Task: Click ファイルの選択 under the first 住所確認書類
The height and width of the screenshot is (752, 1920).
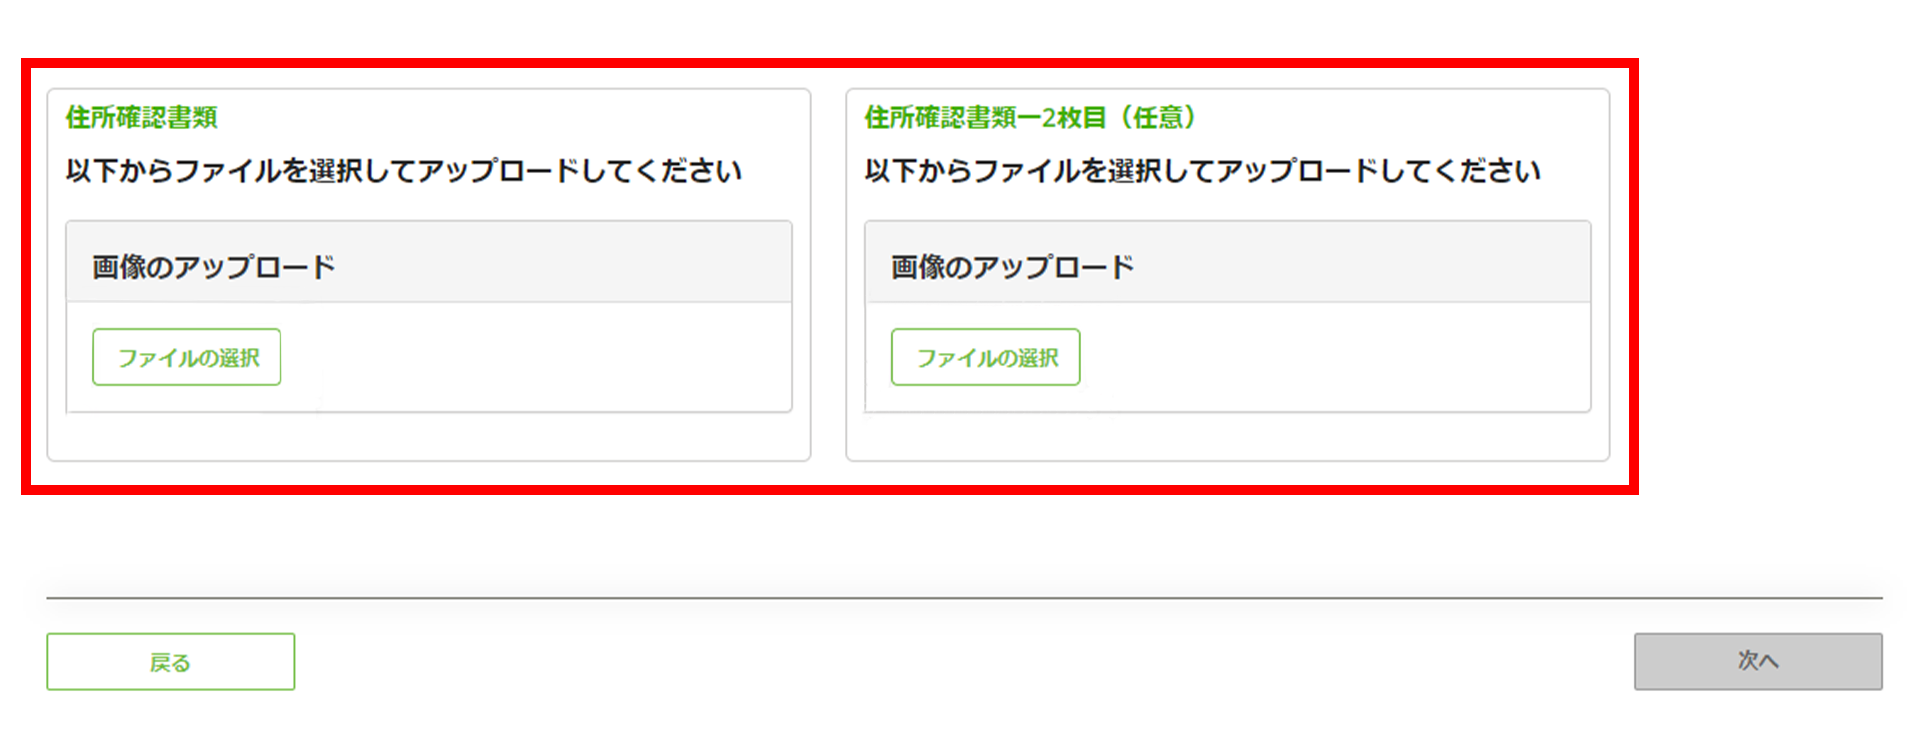Action: click(x=187, y=357)
